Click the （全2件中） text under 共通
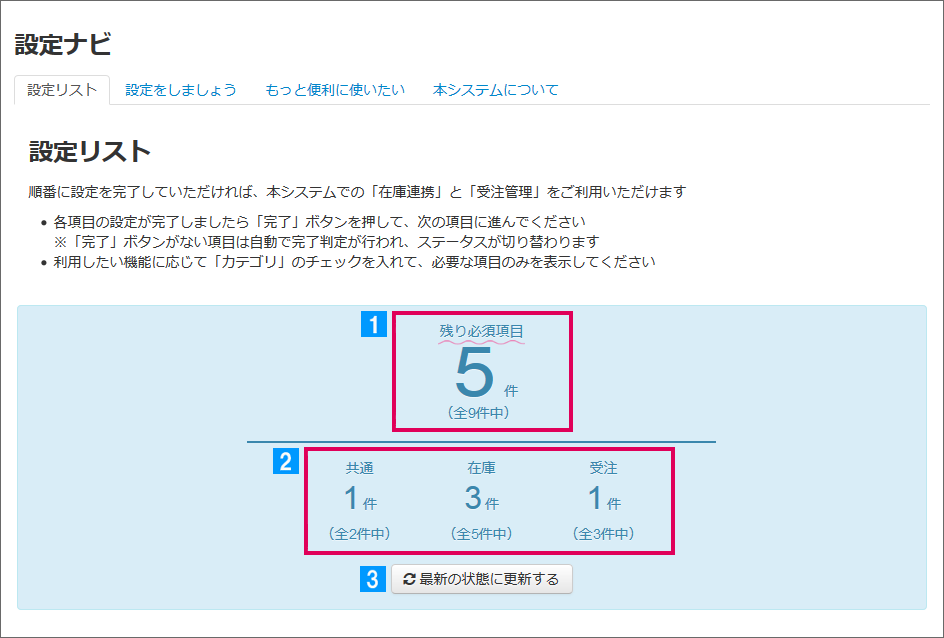944x638 pixels. pyautogui.click(x=359, y=534)
